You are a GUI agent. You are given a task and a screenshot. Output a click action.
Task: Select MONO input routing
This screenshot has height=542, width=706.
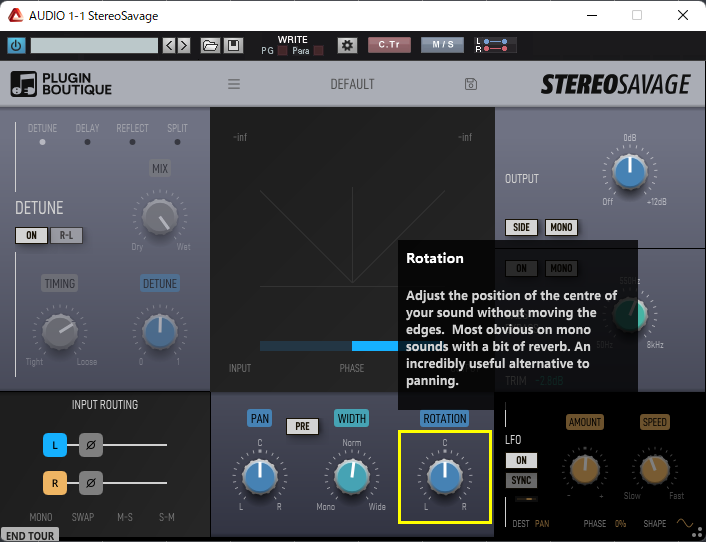(x=41, y=517)
